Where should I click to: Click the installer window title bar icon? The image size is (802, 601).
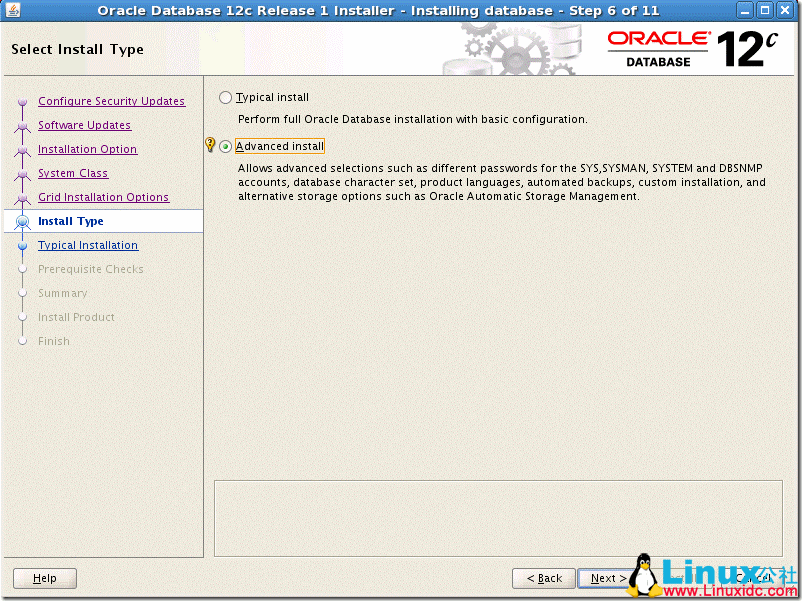[x=11, y=10]
